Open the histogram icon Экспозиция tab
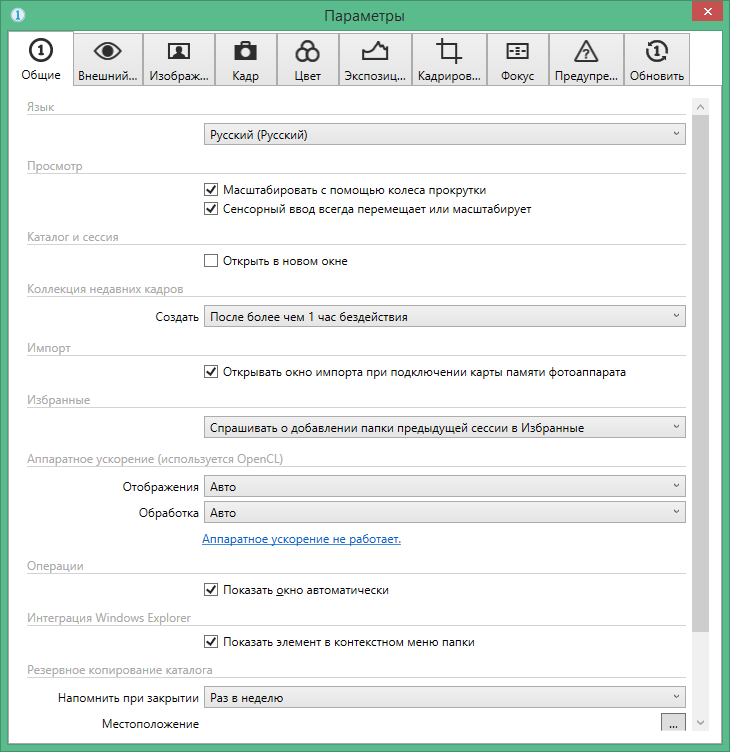This screenshot has width=730, height=752. point(374,59)
